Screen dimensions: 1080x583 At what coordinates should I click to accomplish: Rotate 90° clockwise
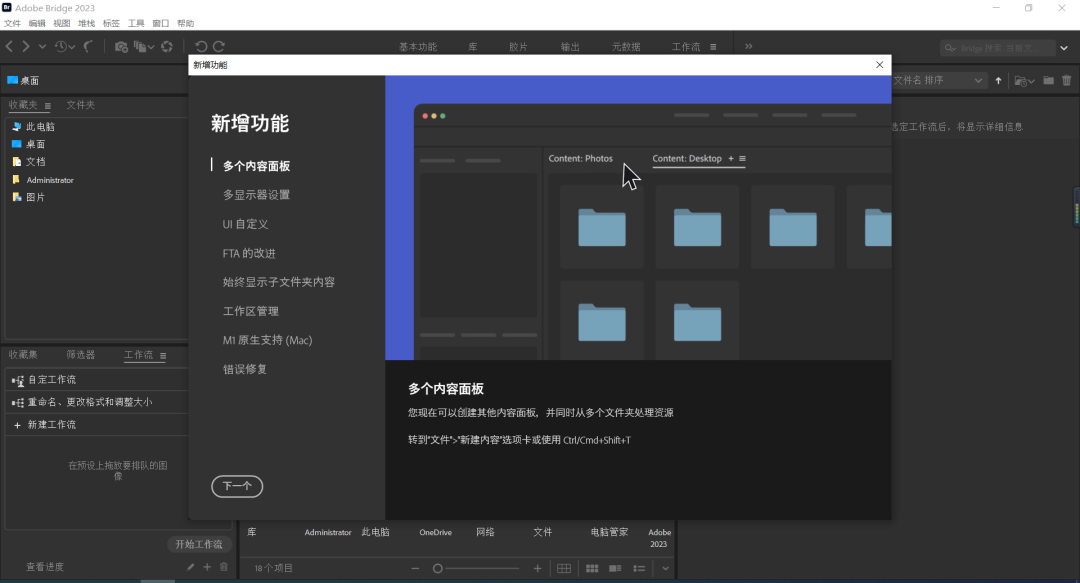pyautogui.click(x=219, y=46)
